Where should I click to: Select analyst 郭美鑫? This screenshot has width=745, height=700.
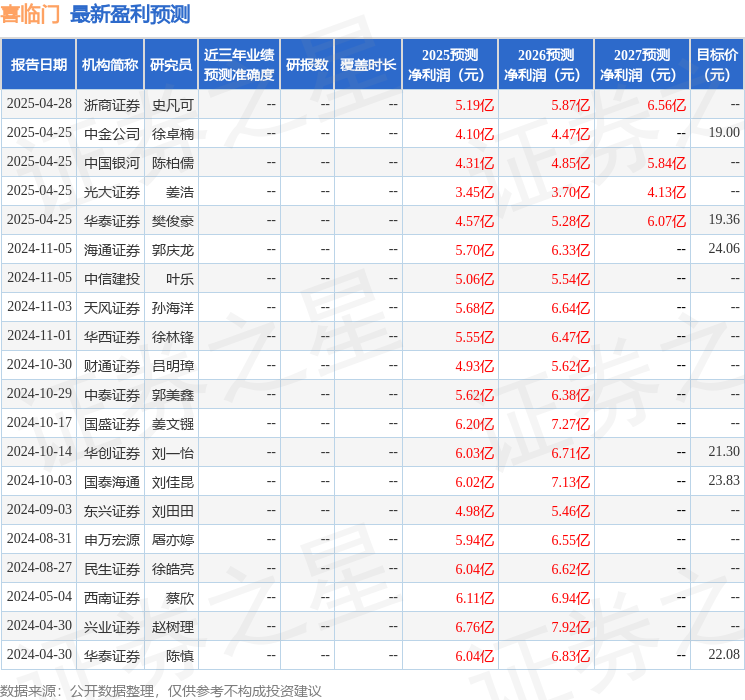click(x=173, y=395)
